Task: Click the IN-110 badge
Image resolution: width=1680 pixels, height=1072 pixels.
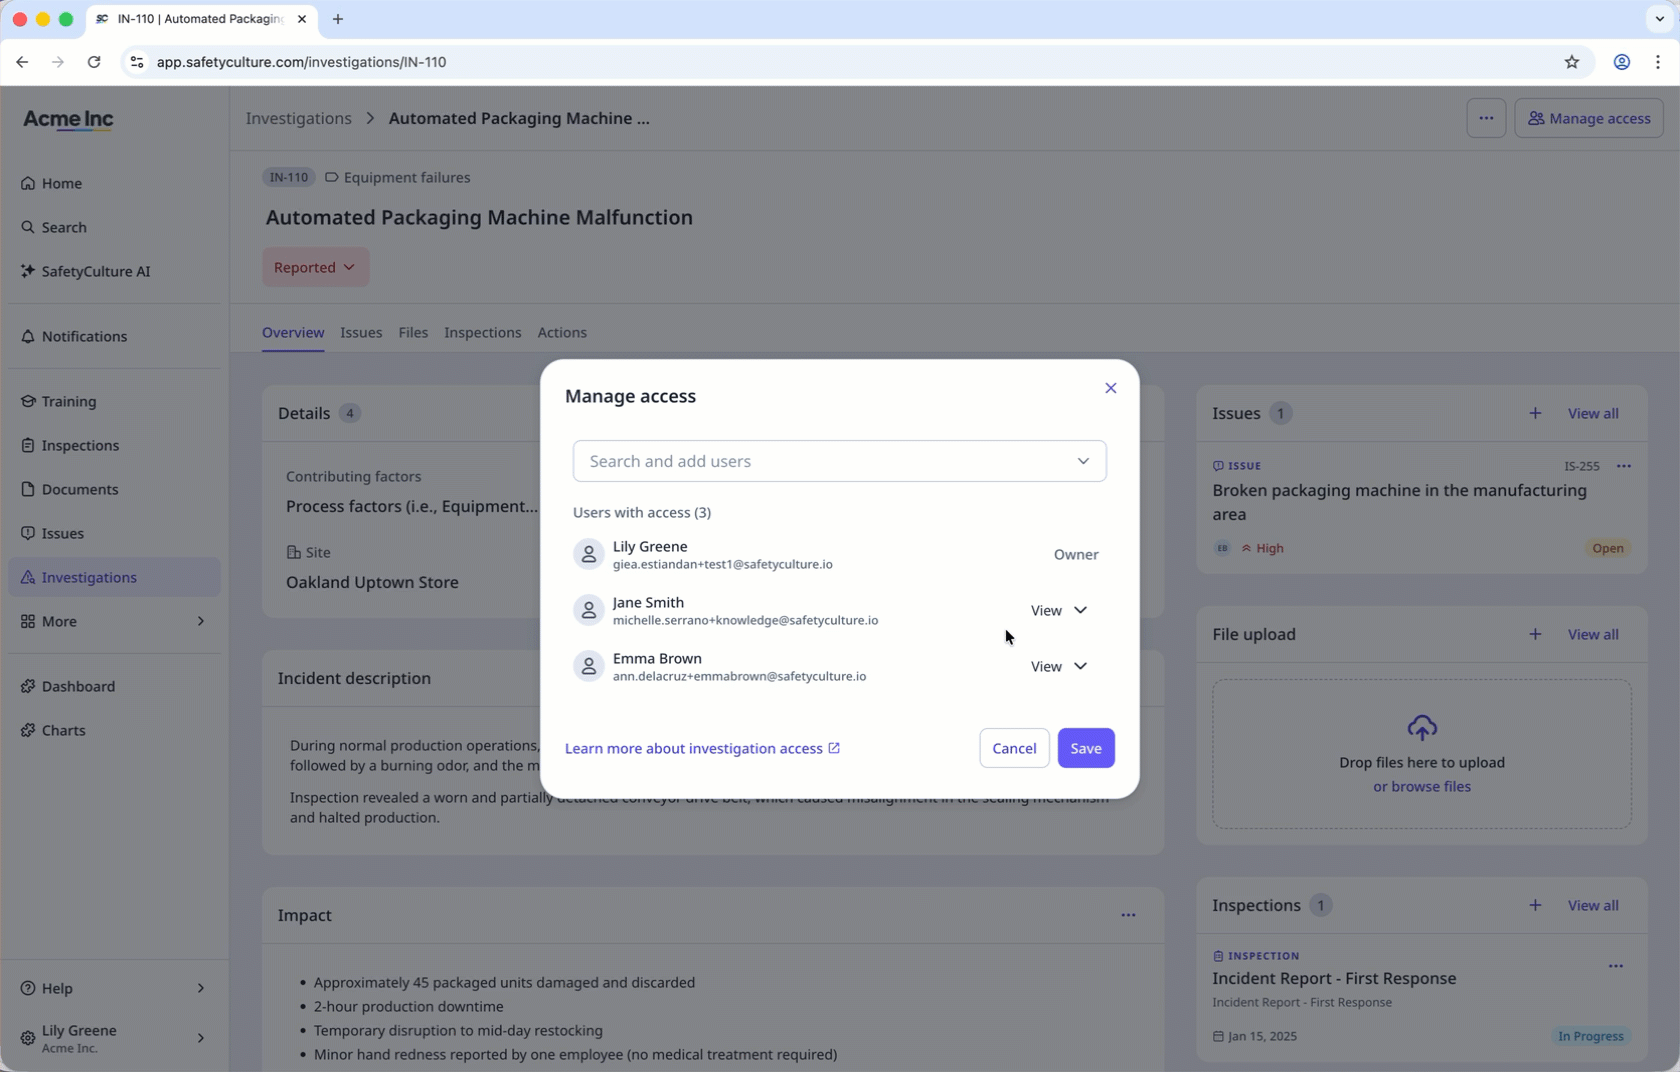Action: (x=289, y=177)
